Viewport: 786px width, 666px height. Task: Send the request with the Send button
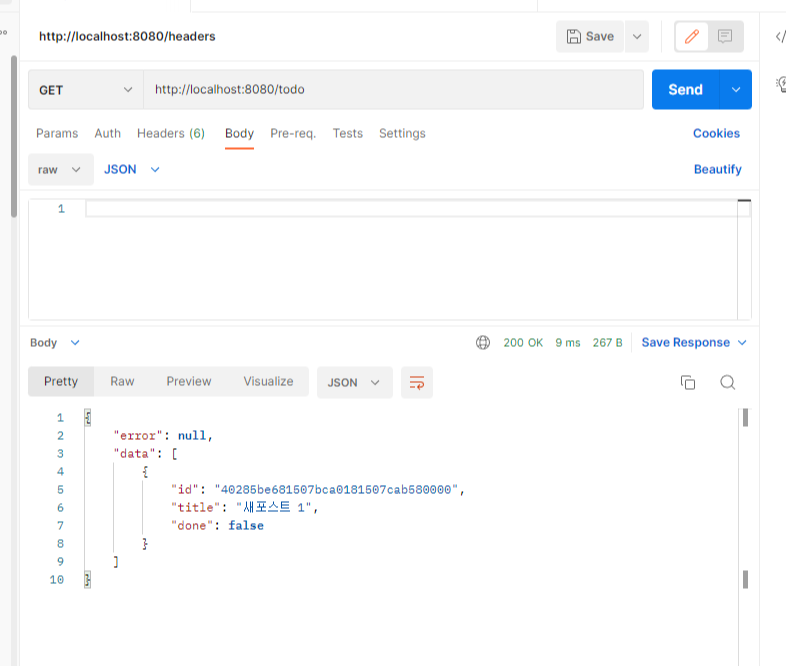pyautogui.click(x=685, y=90)
